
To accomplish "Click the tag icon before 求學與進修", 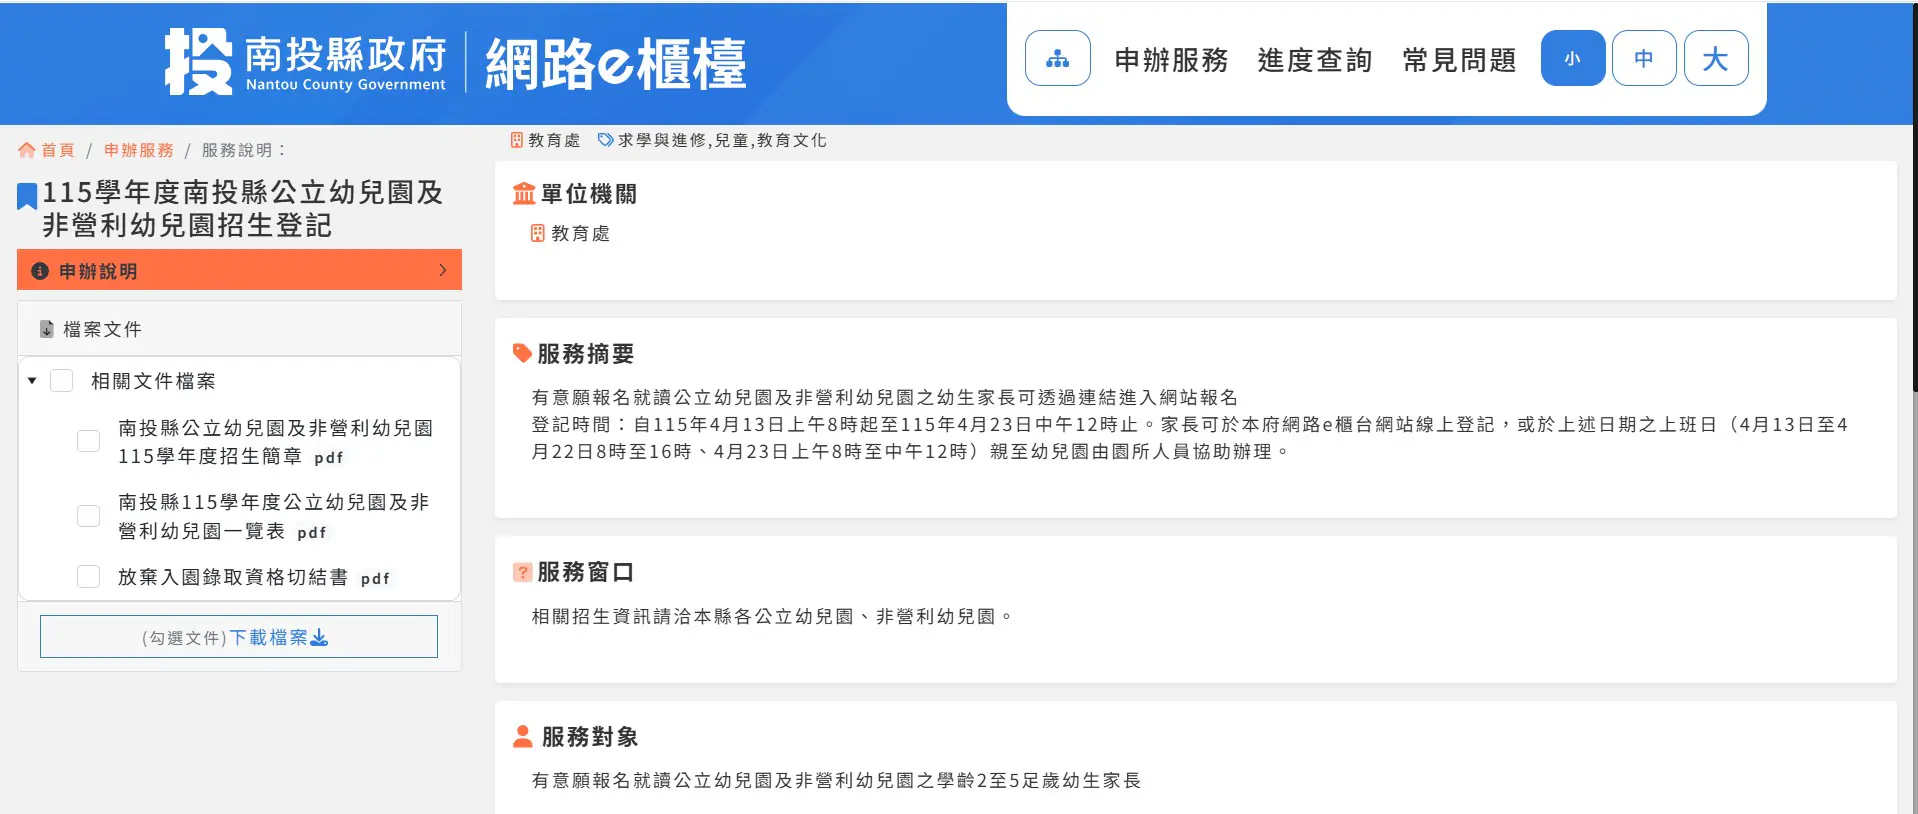I will pyautogui.click(x=605, y=140).
